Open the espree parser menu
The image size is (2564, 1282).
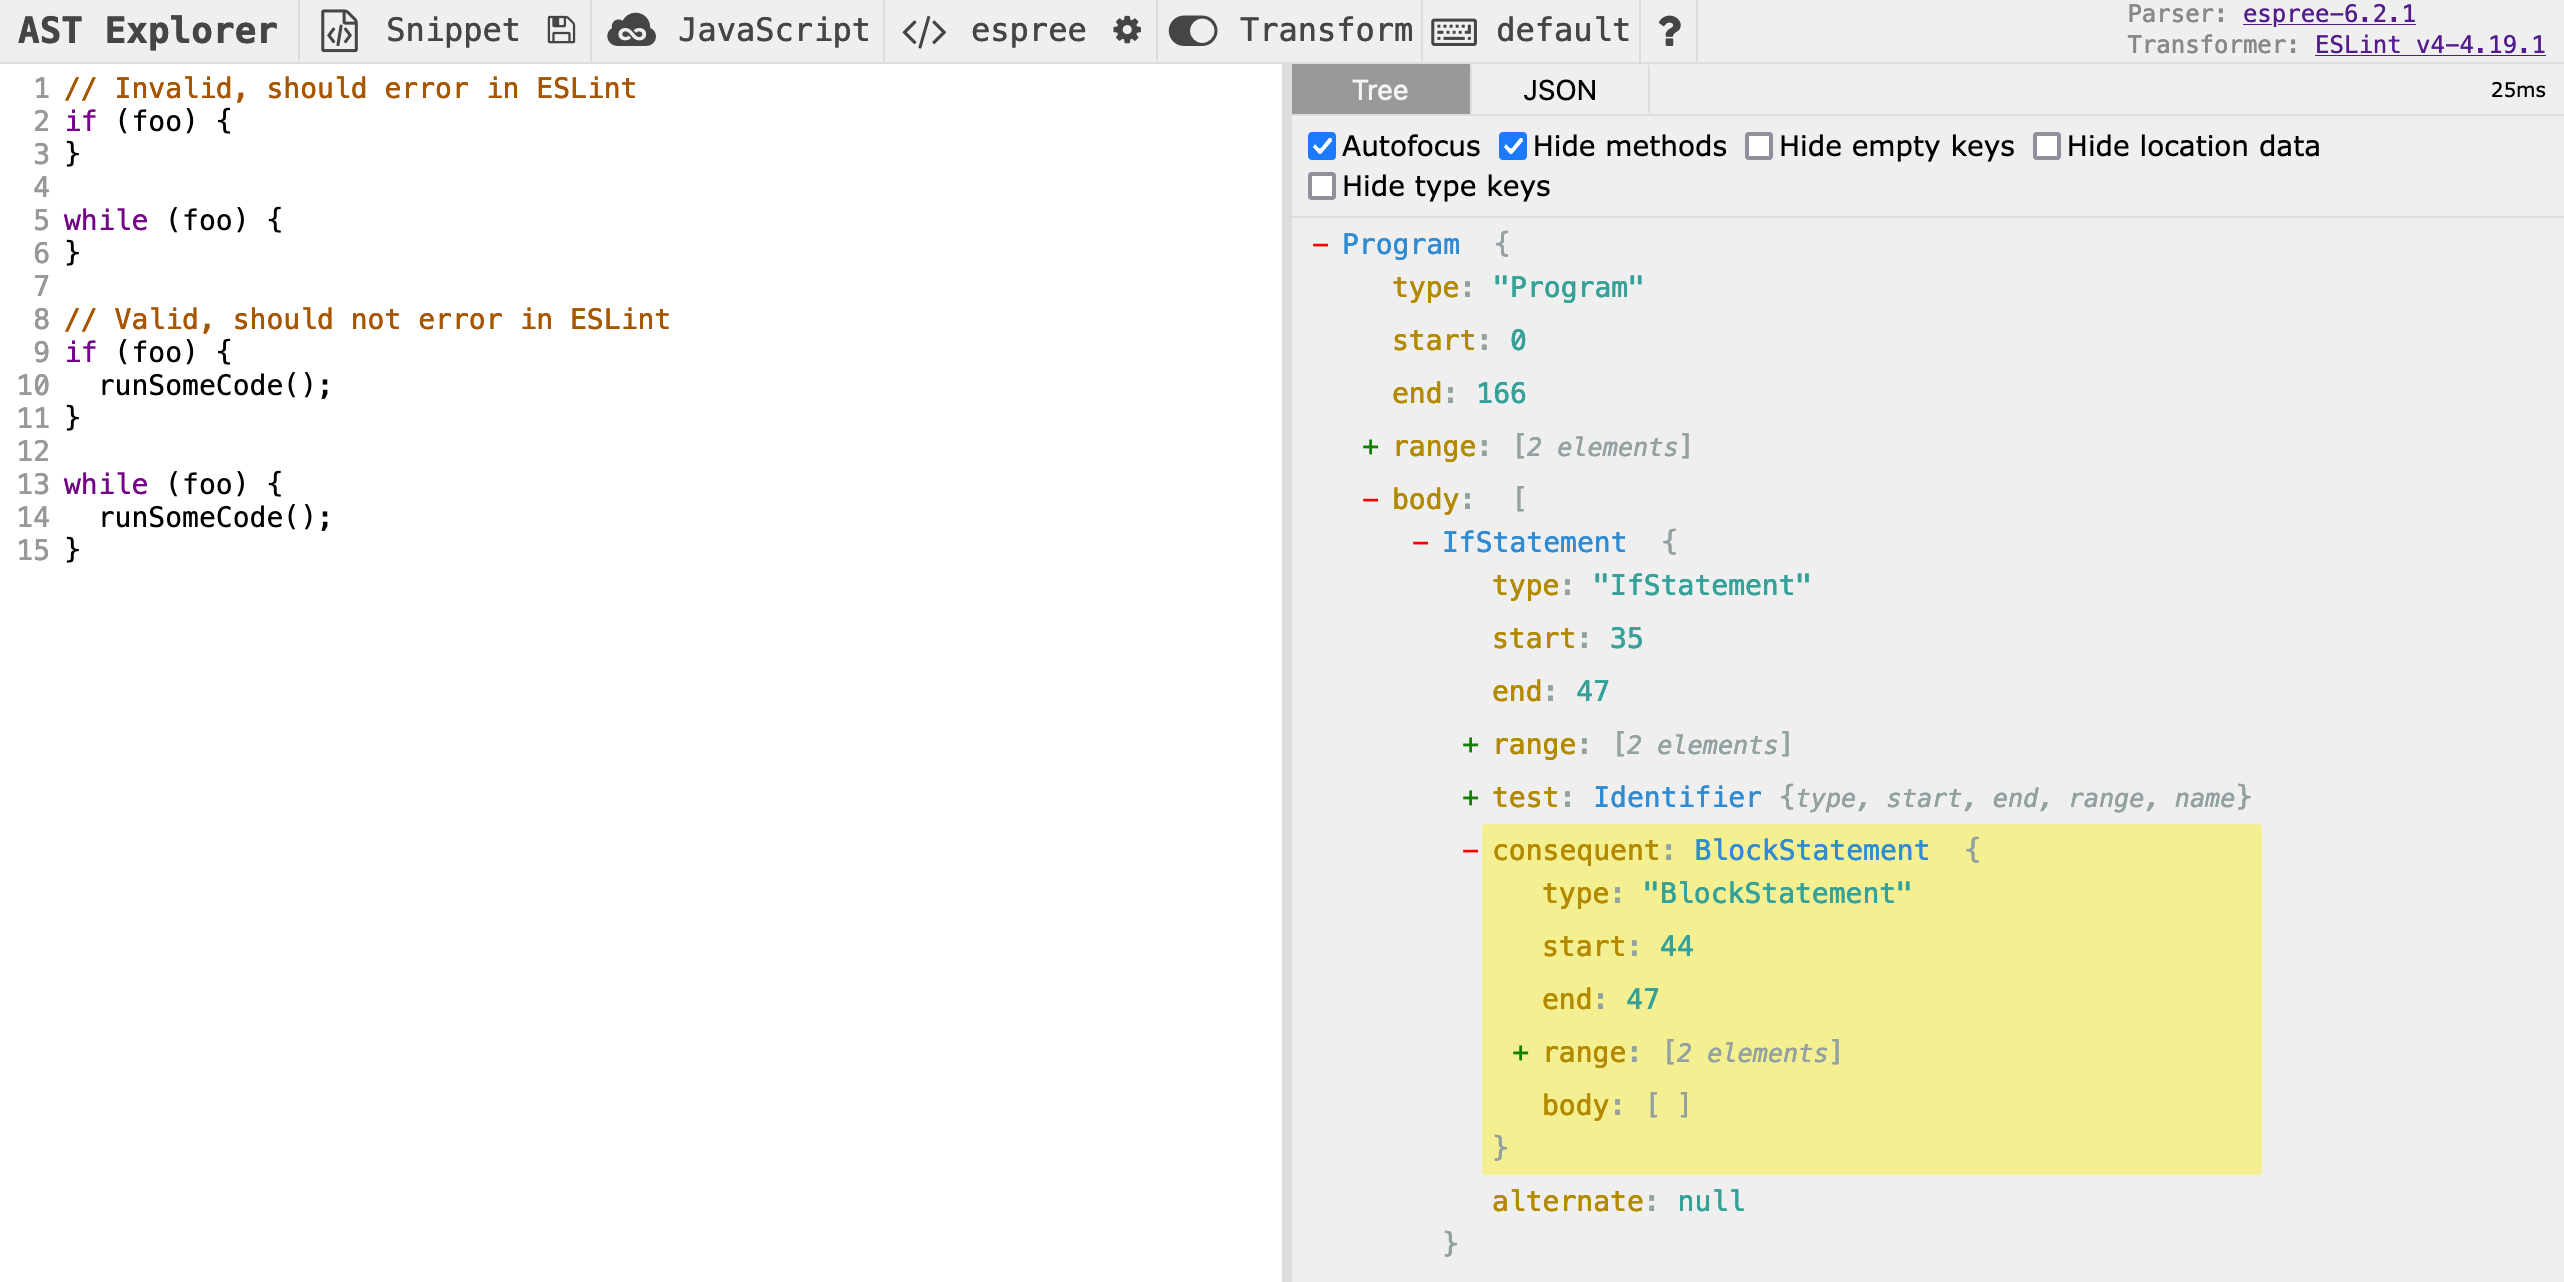click(1028, 30)
